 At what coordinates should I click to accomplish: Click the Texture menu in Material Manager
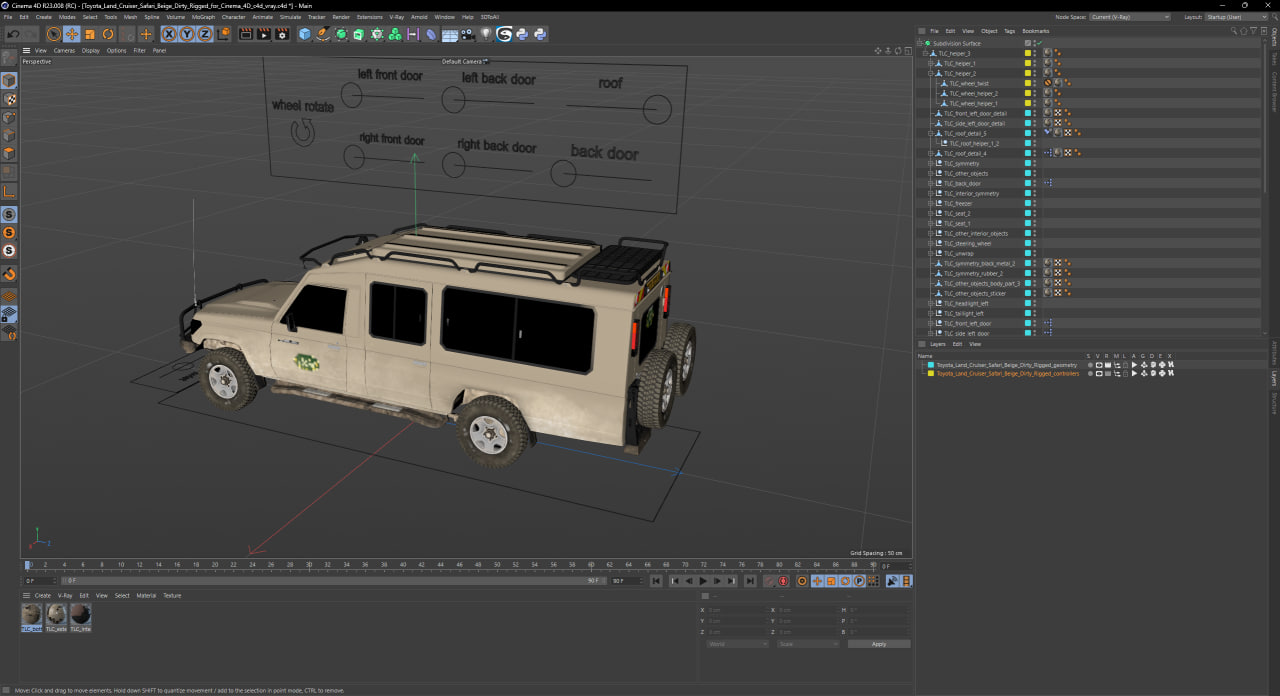tap(172, 595)
